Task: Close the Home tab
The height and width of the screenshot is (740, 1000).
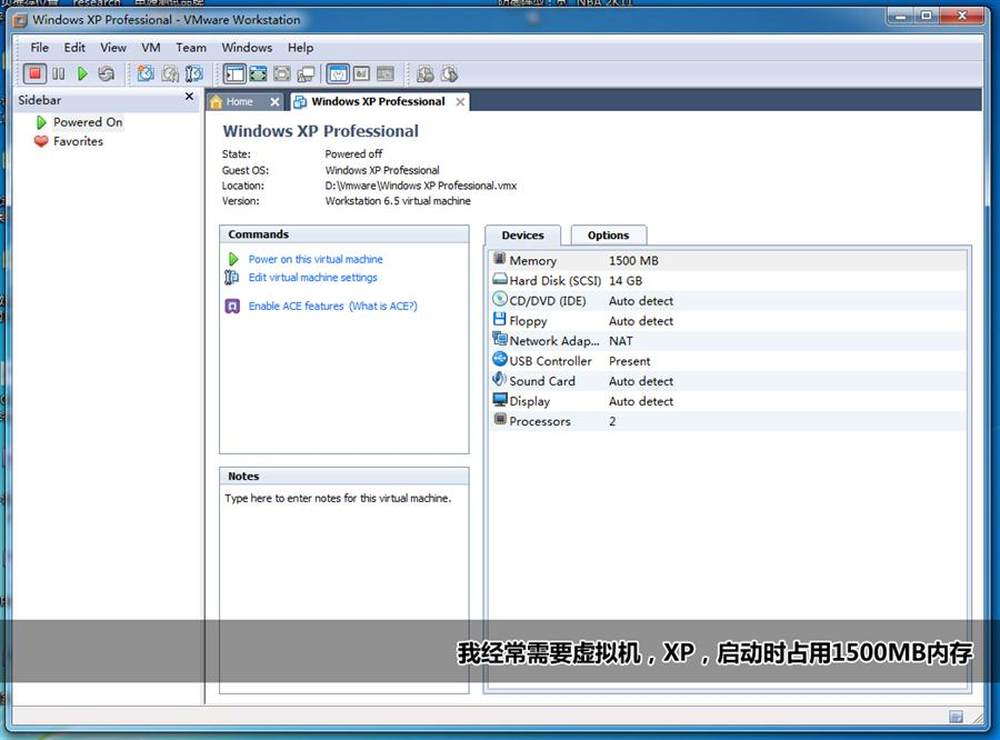Action: pos(274,101)
